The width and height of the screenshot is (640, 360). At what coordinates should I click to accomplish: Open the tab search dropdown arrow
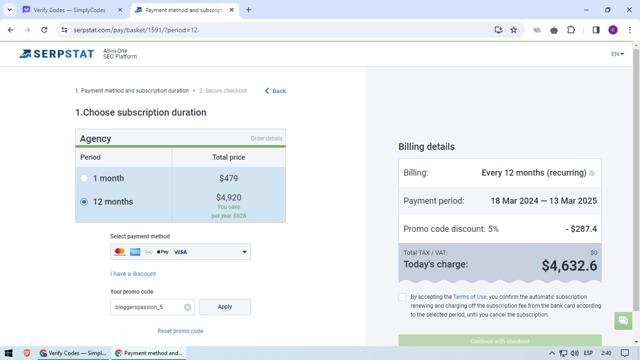click(9, 10)
